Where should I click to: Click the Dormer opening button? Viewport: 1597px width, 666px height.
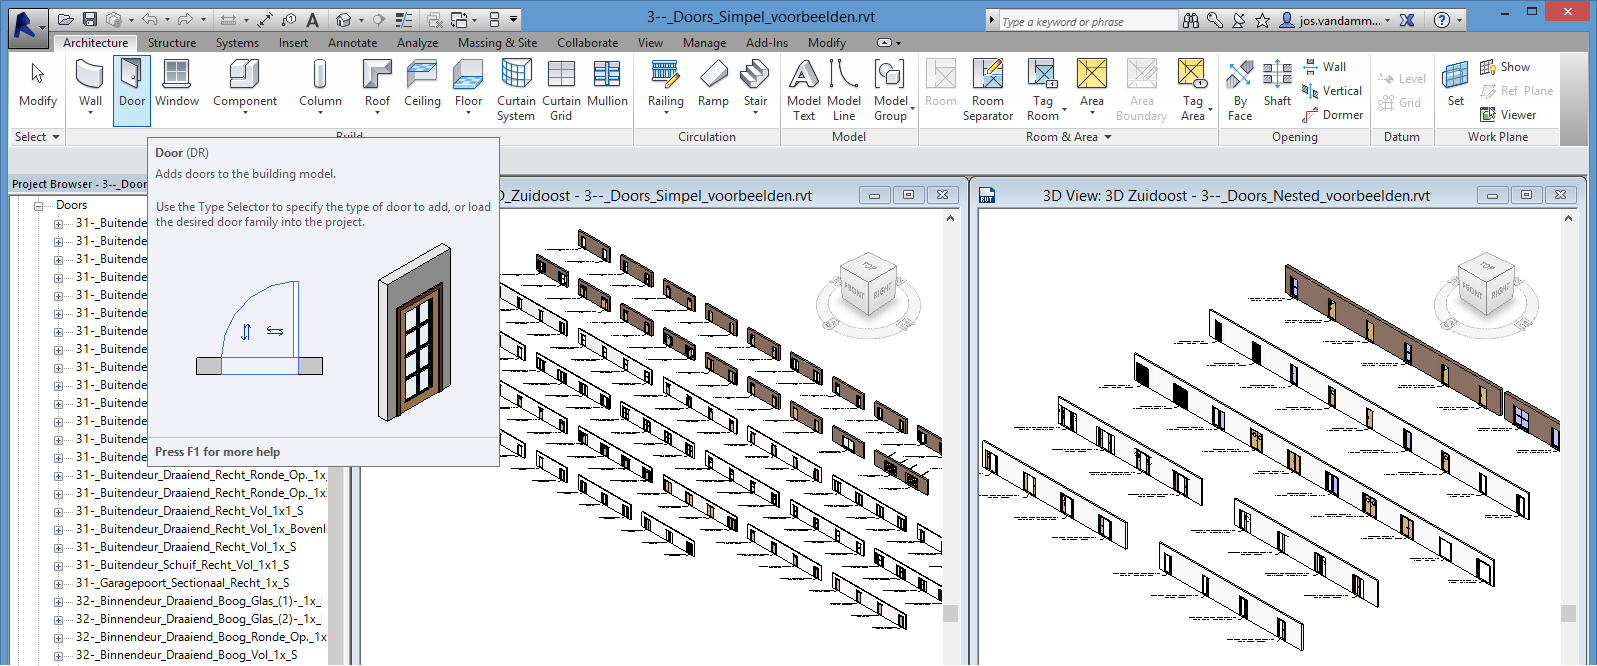point(1333,115)
